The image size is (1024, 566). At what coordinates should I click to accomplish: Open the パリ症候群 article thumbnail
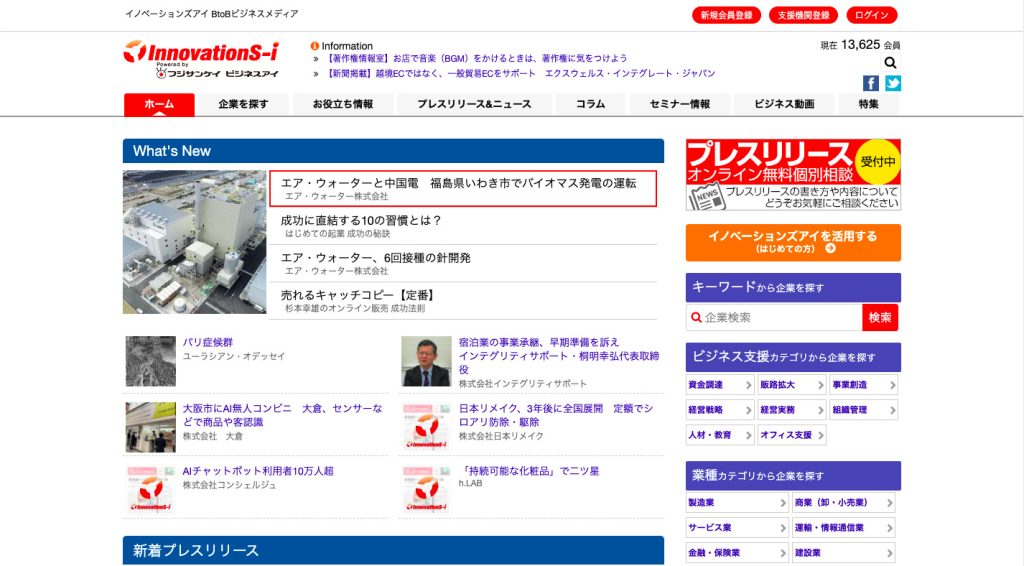pos(150,361)
